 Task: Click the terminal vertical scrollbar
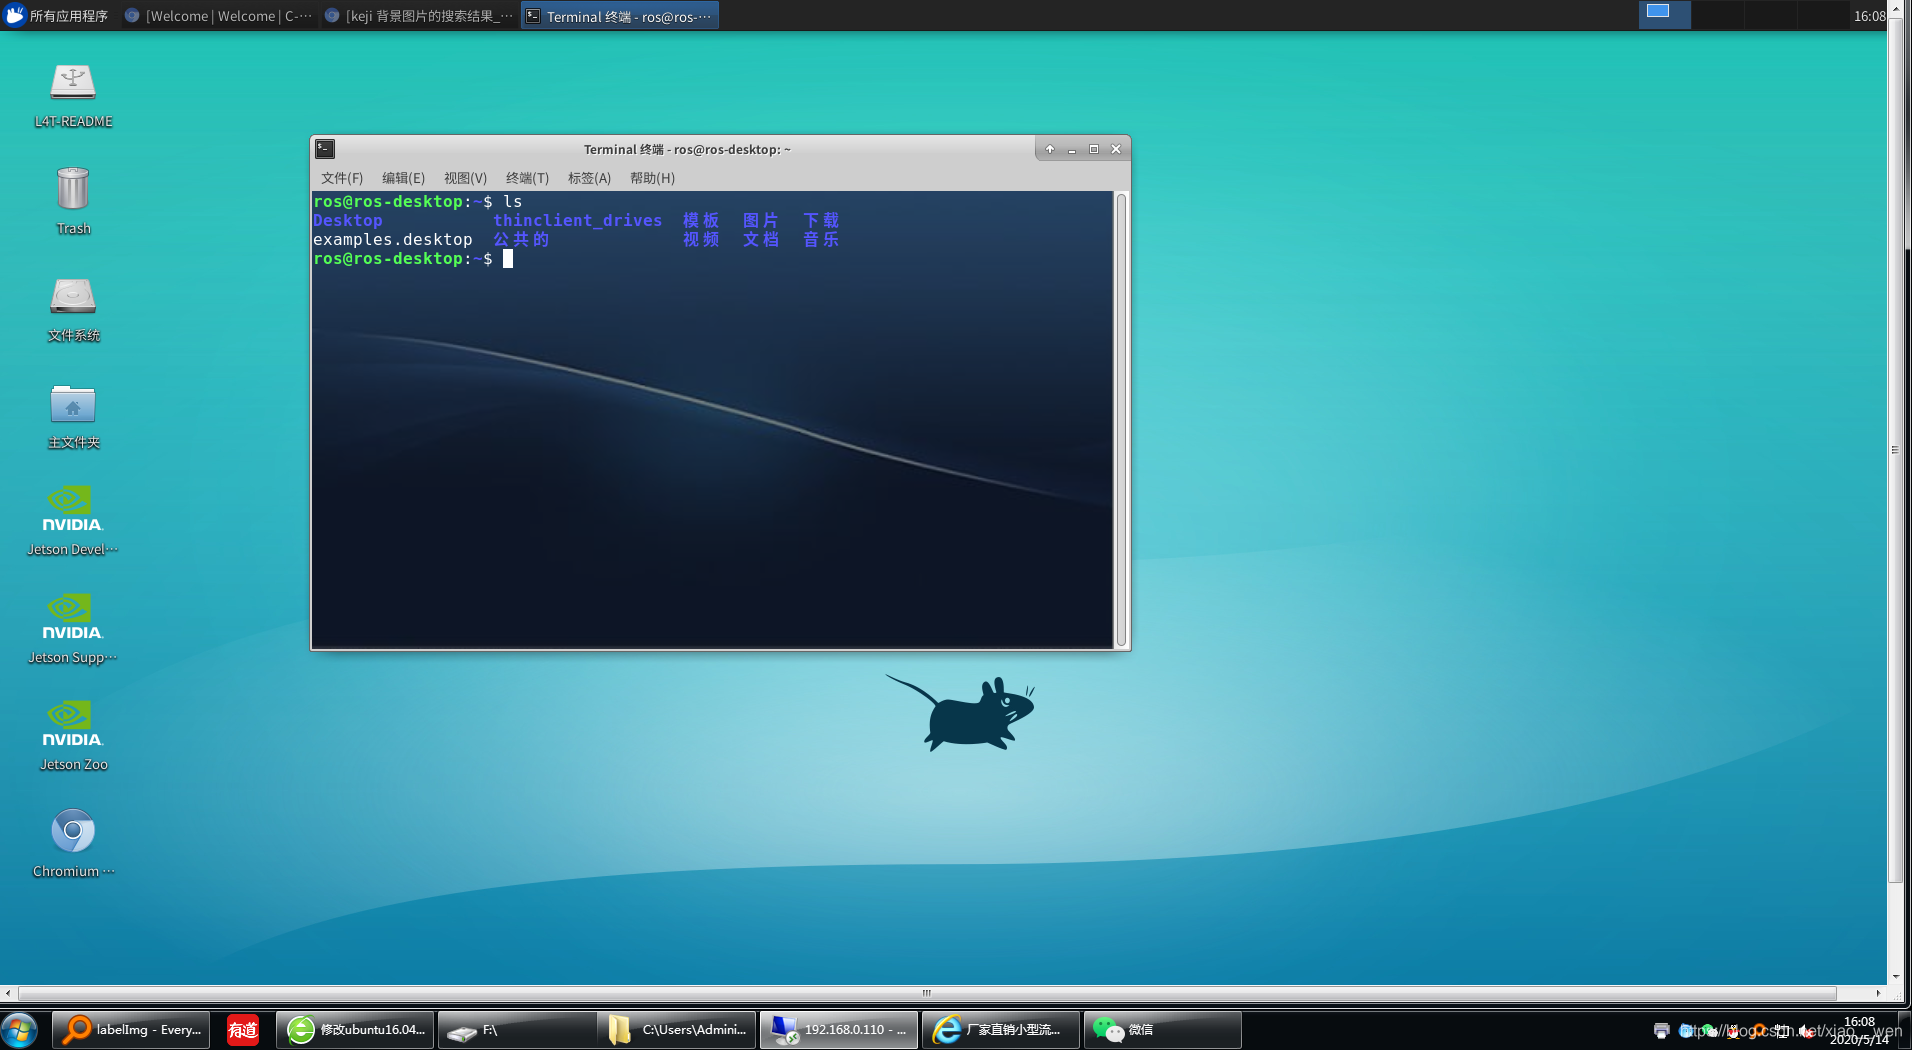click(x=1122, y=419)
